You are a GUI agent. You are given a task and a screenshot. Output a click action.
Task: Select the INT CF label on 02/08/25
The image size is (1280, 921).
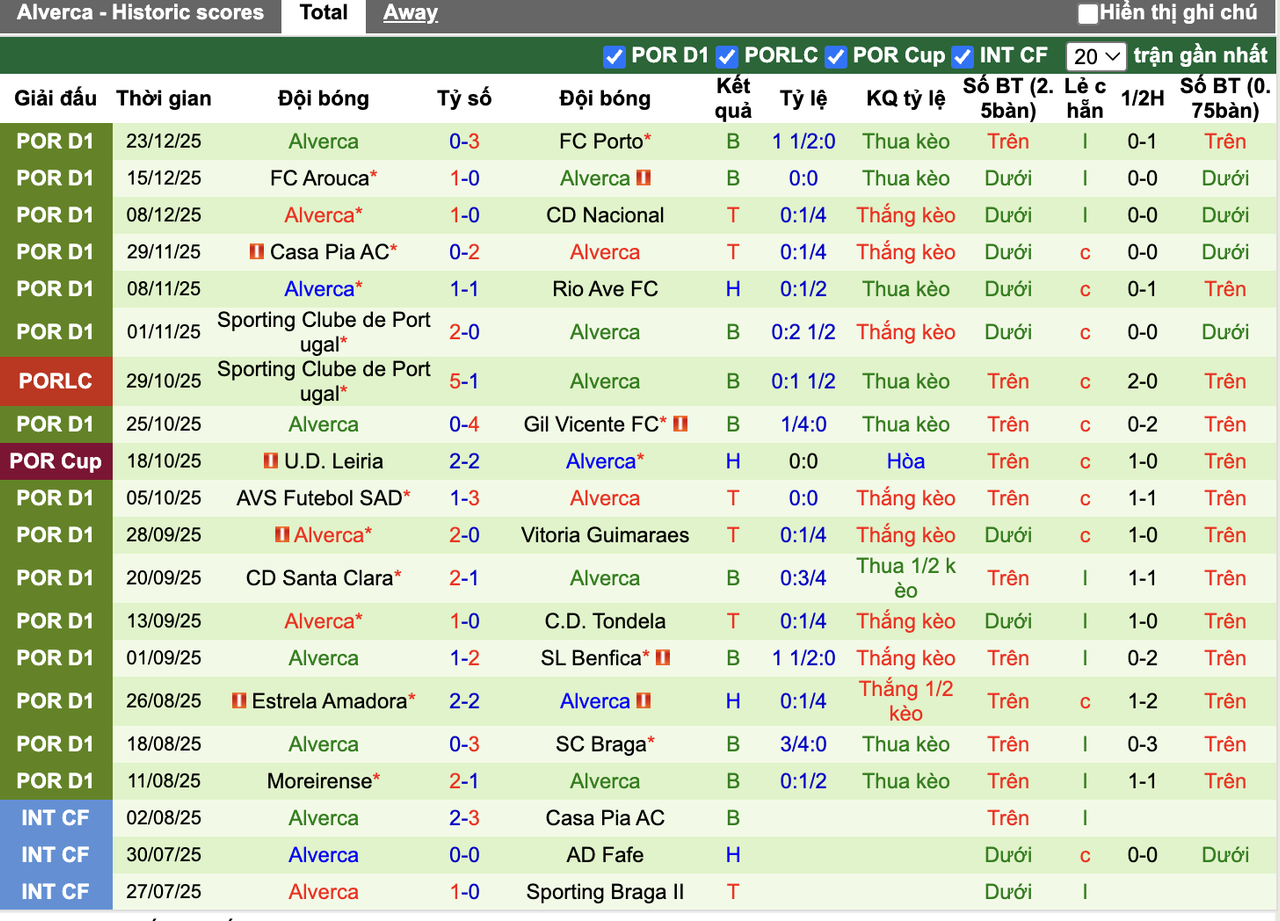[x=55, y=818]
